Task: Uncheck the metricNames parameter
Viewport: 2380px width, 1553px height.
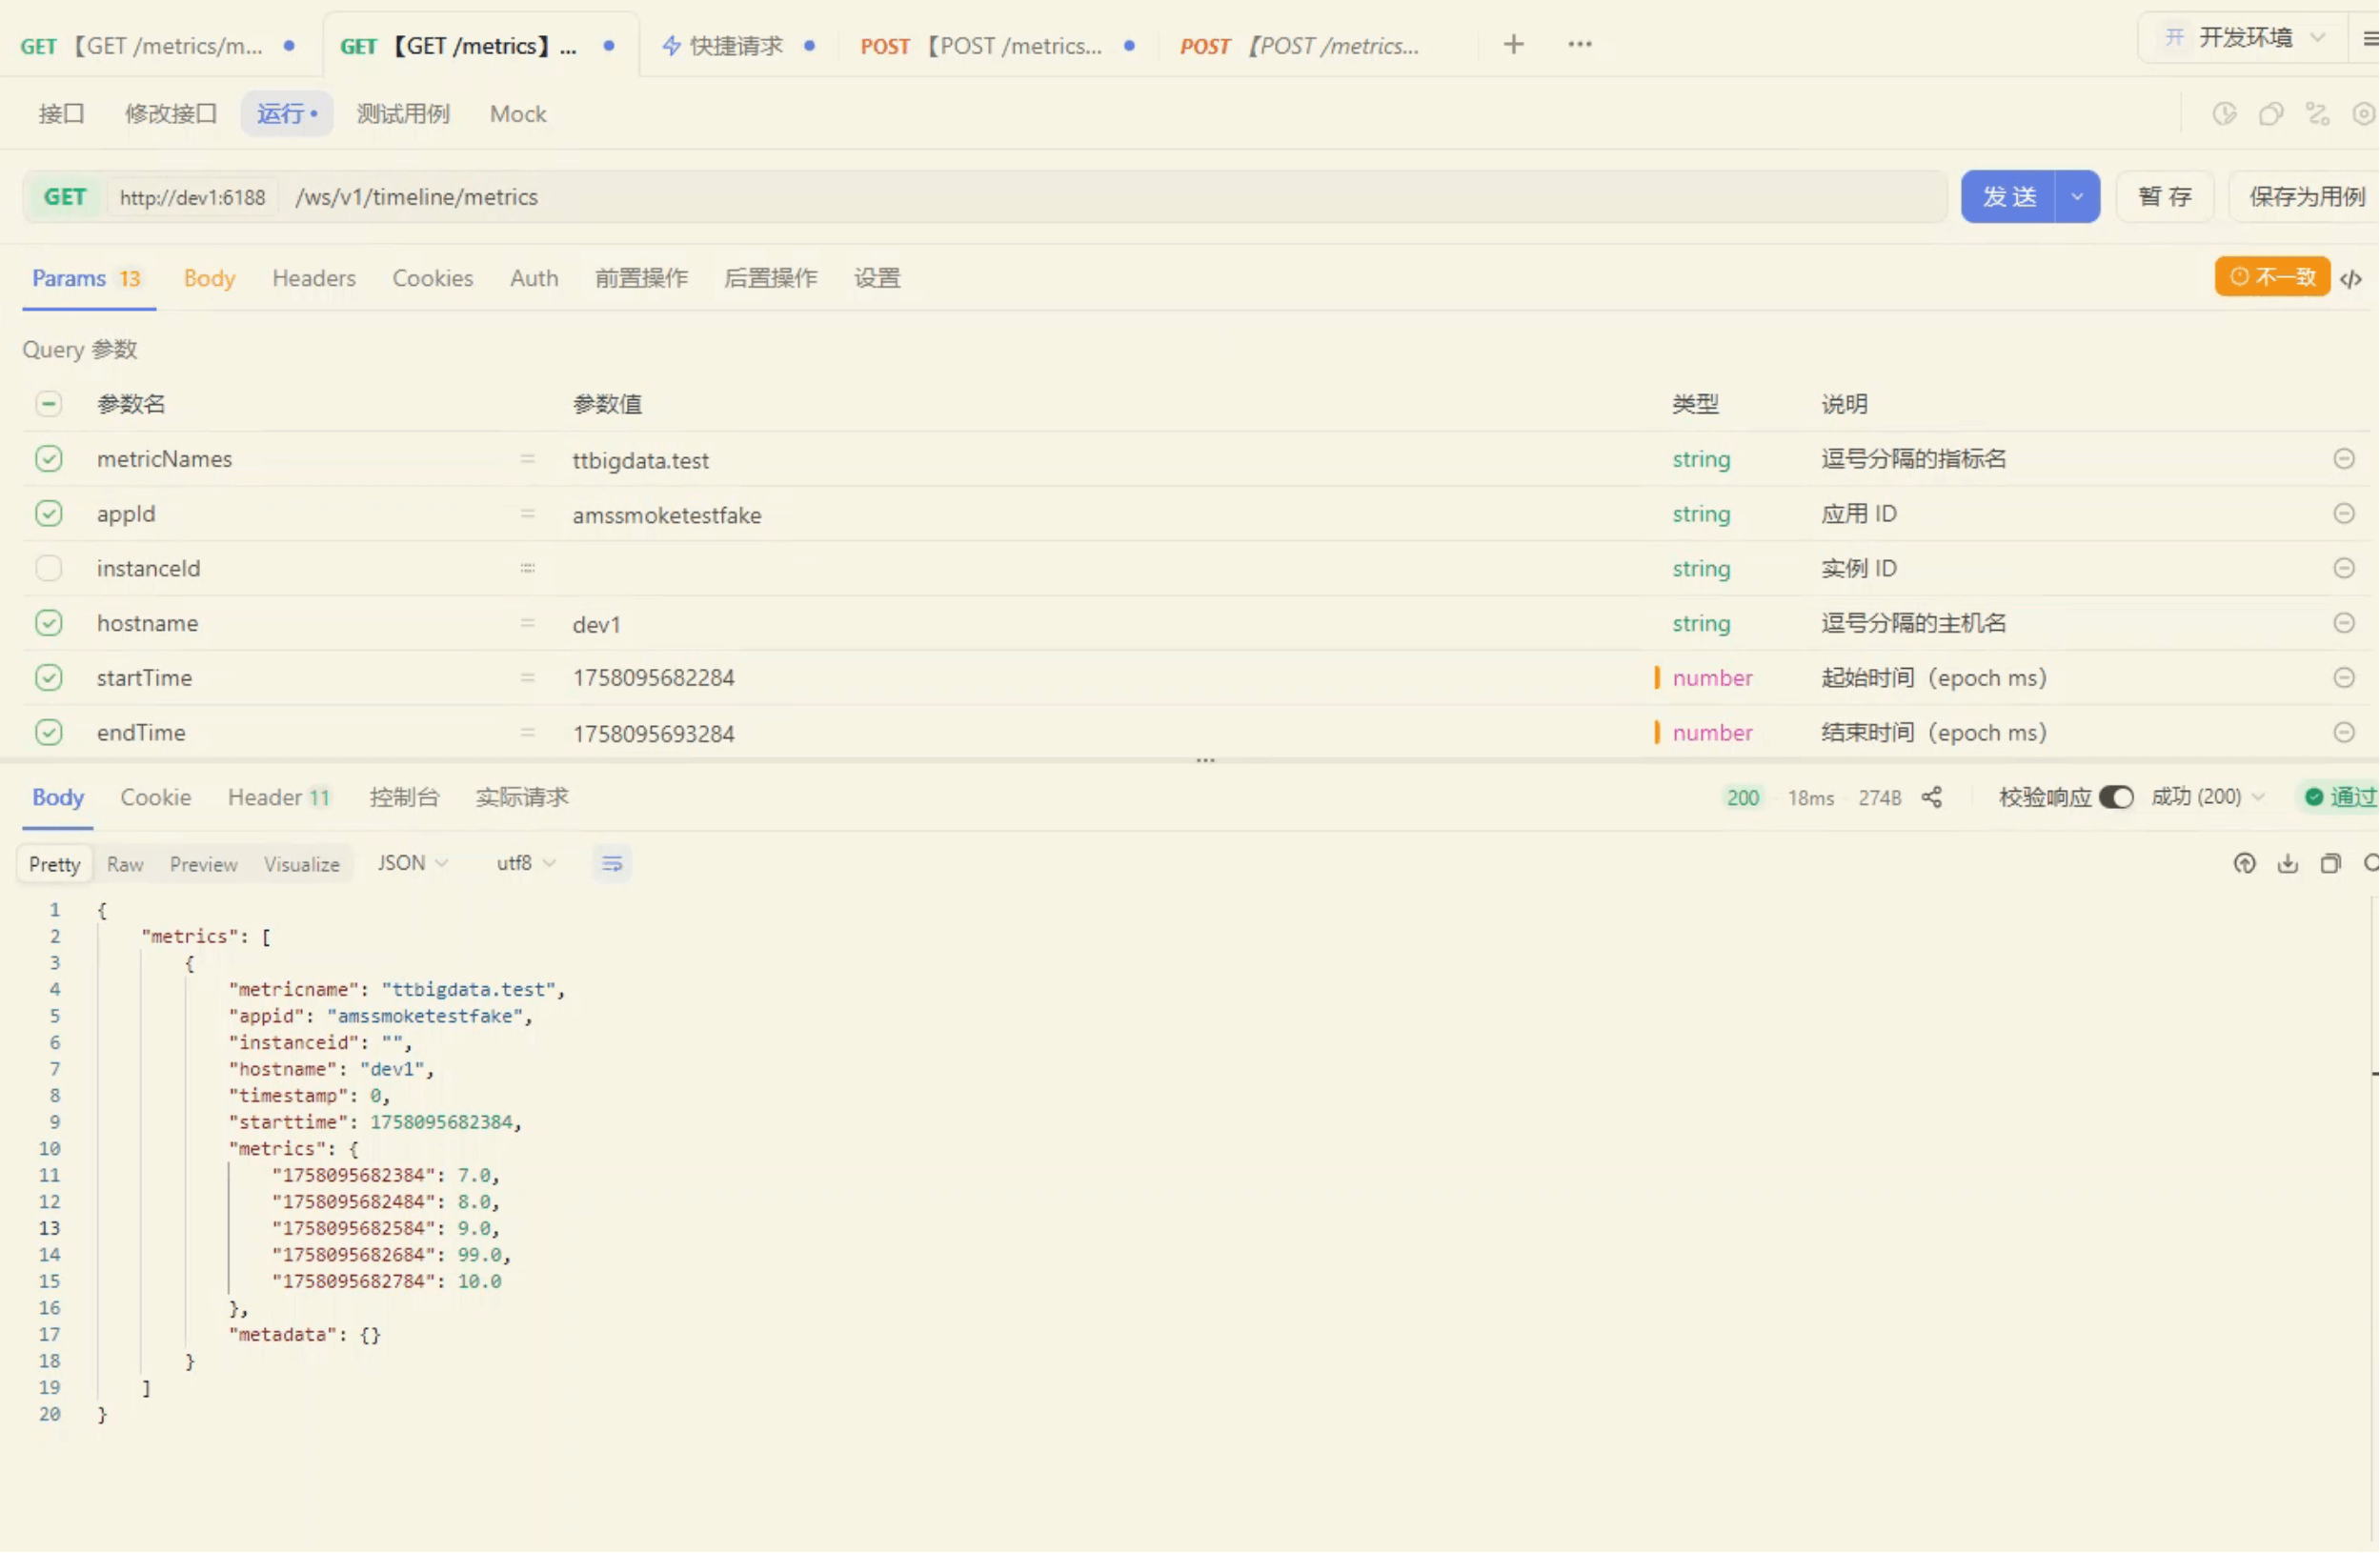Action: pyautogui.click(x=48, y=459)
